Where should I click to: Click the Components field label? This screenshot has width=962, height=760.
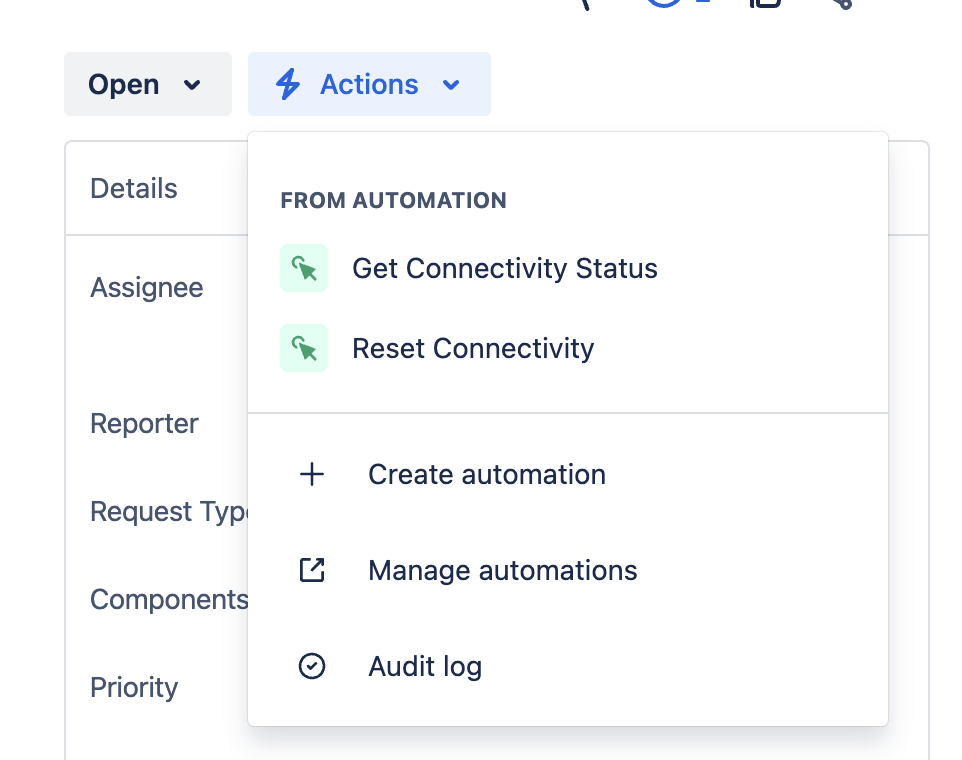point(168,599)
